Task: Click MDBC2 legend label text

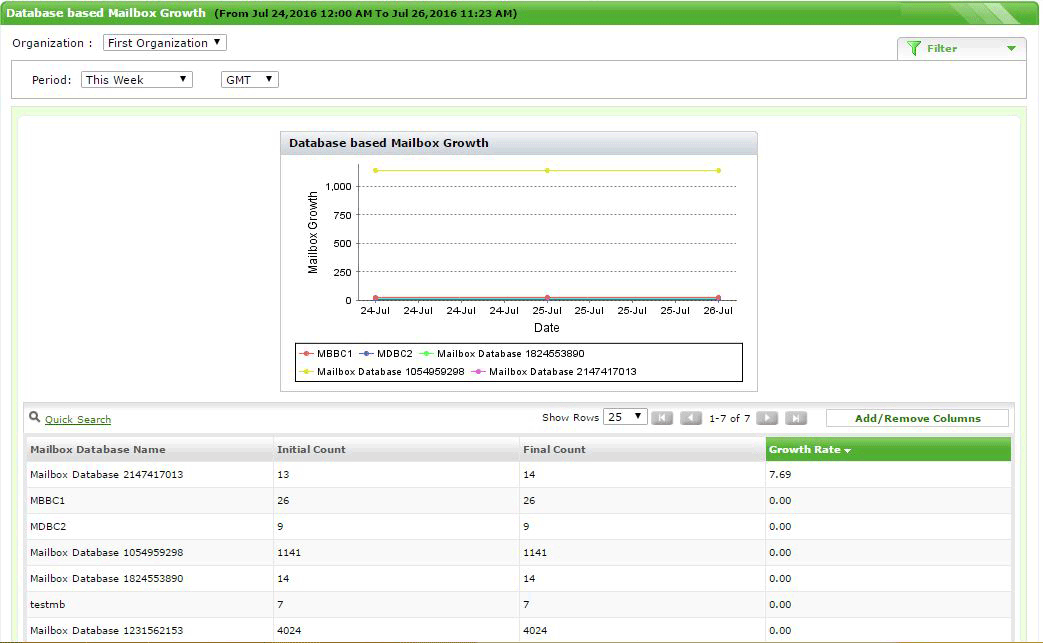Action: pyautogui.click(x=394, y=354)
